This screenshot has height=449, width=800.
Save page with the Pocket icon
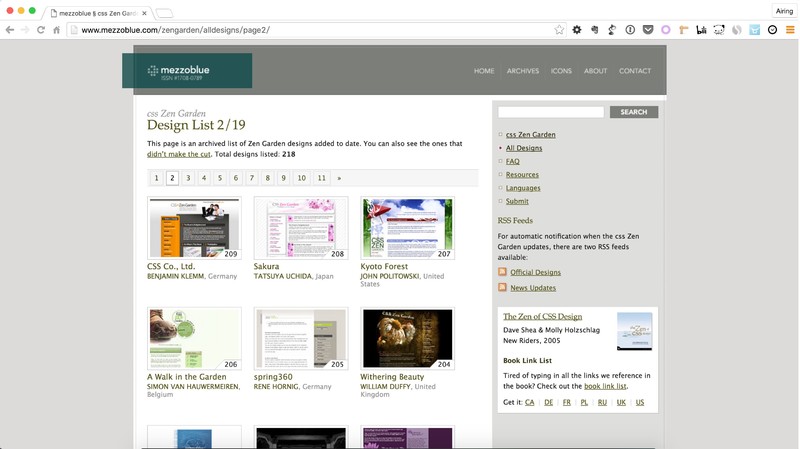pyautogui.click(x=648, y=30)
